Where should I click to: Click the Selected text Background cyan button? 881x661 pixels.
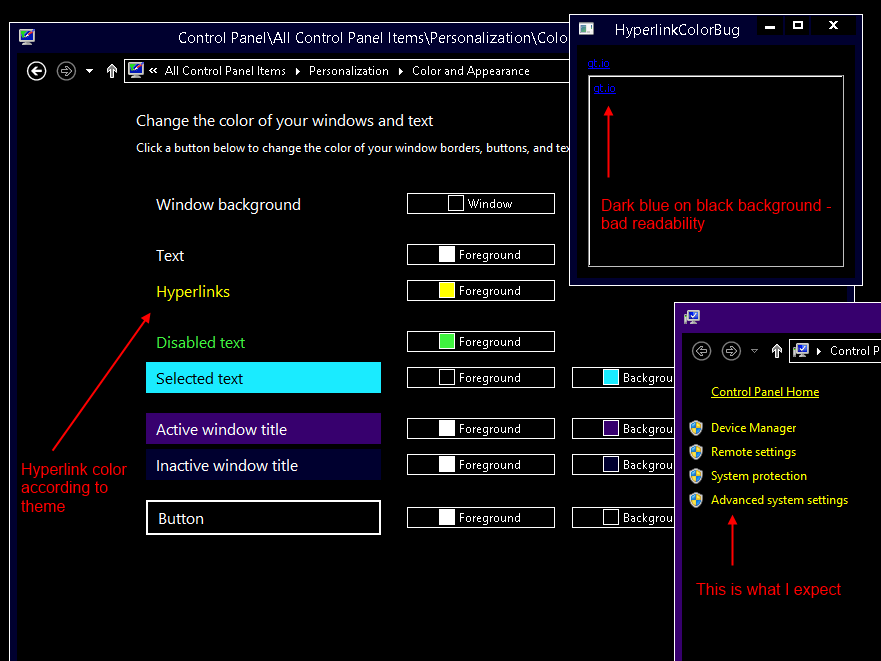623,378
